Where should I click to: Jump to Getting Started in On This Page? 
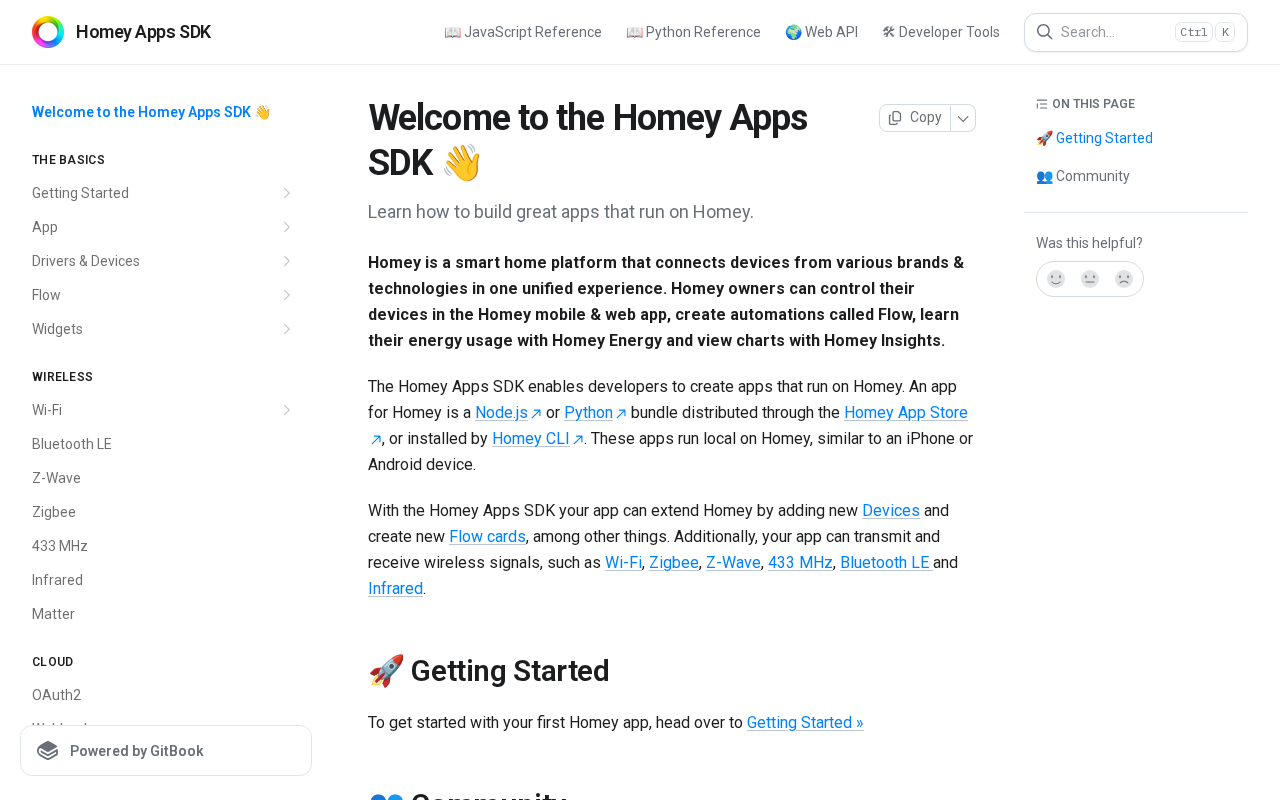pyautogui.click(x=1094, y=138)
